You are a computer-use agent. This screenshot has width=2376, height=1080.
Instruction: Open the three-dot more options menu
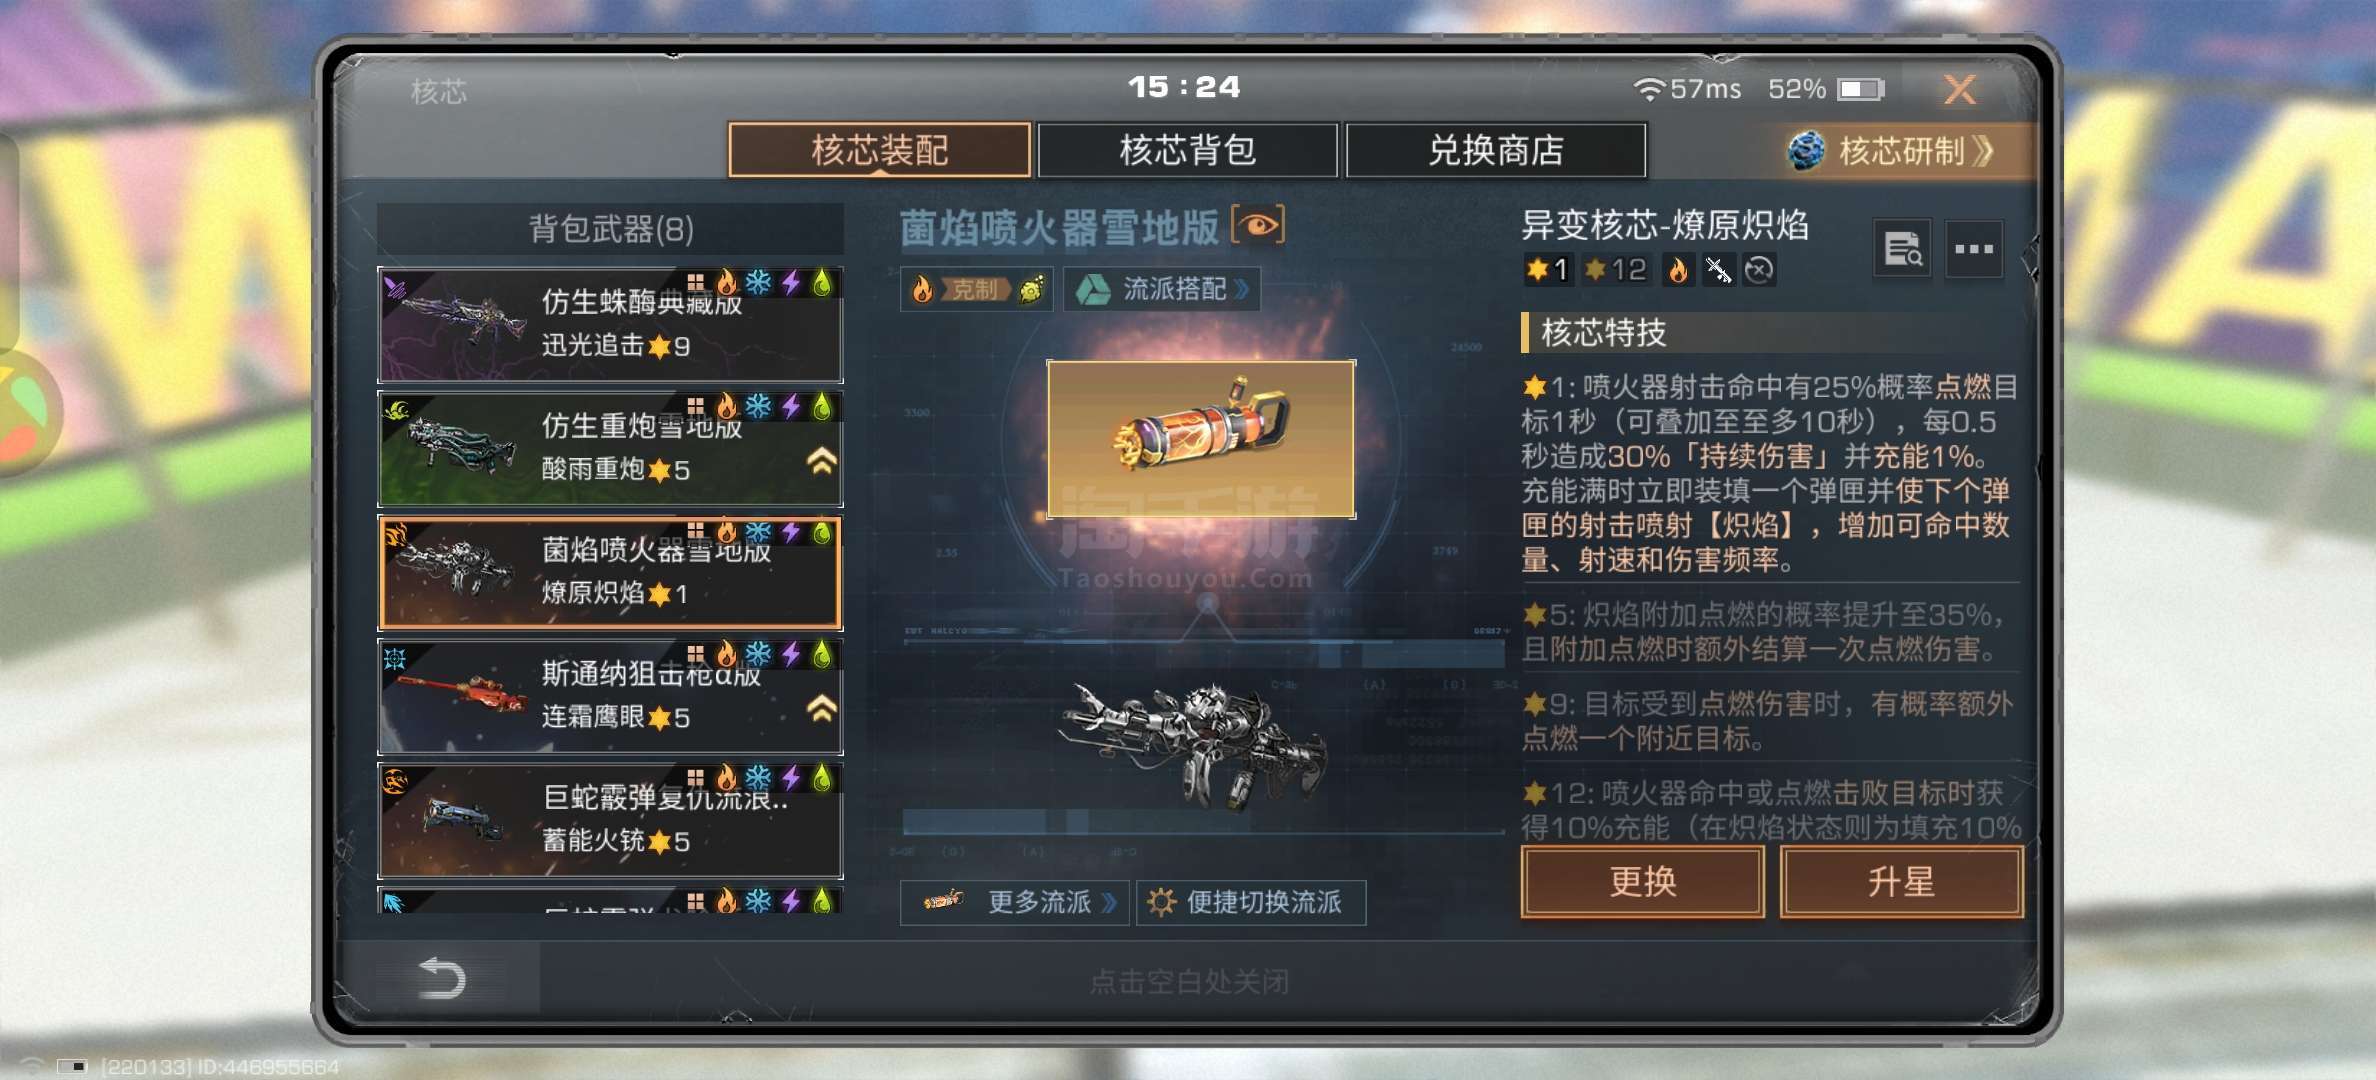tap(1974, 249)
